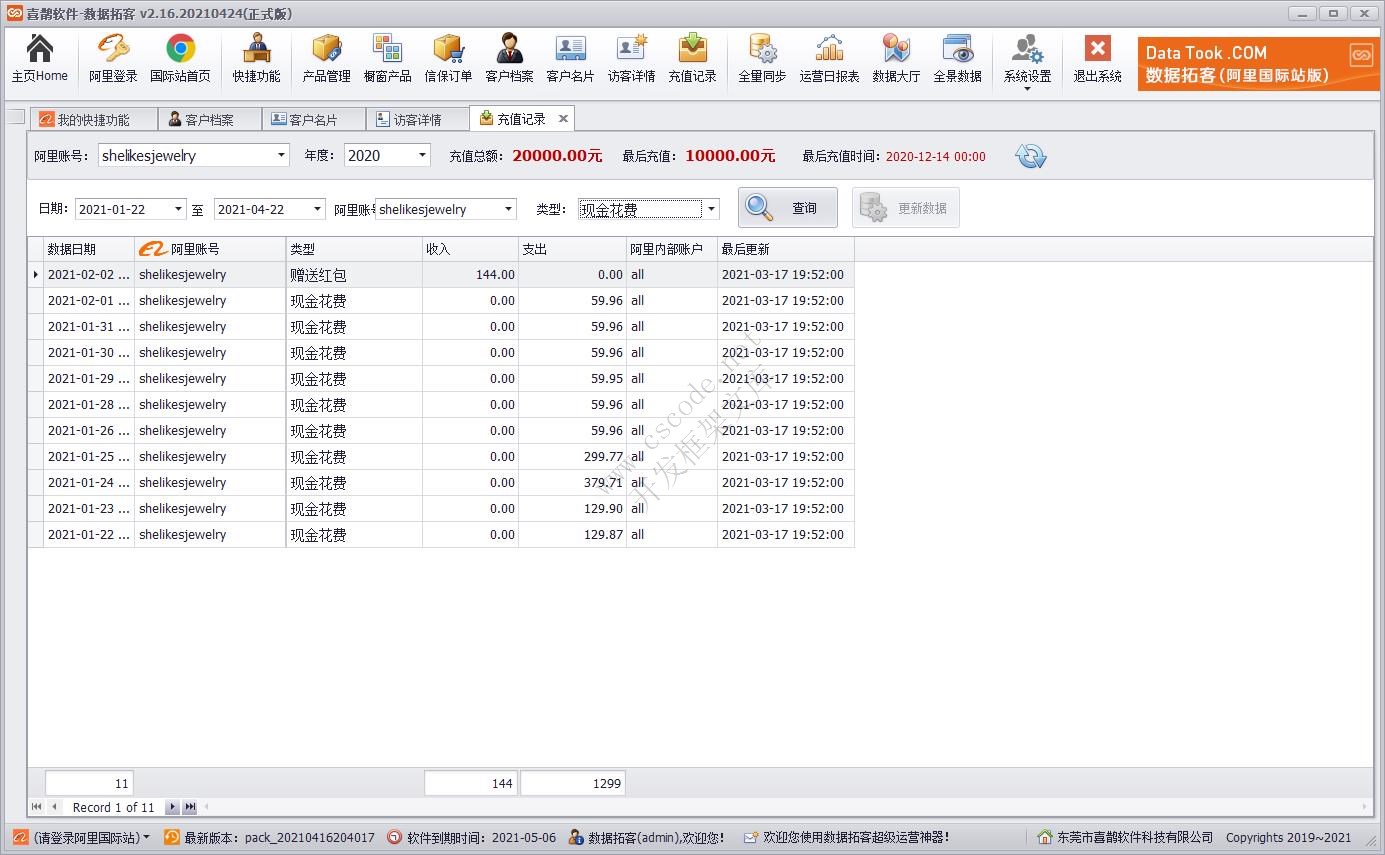Sort by 支出 column header
This screenshot has width=1385, height=855.
pyautogui.click(x=572, y=249)
